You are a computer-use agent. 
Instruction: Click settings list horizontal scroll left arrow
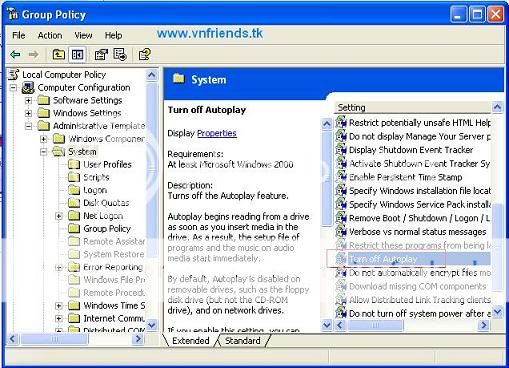pos(340,325)
